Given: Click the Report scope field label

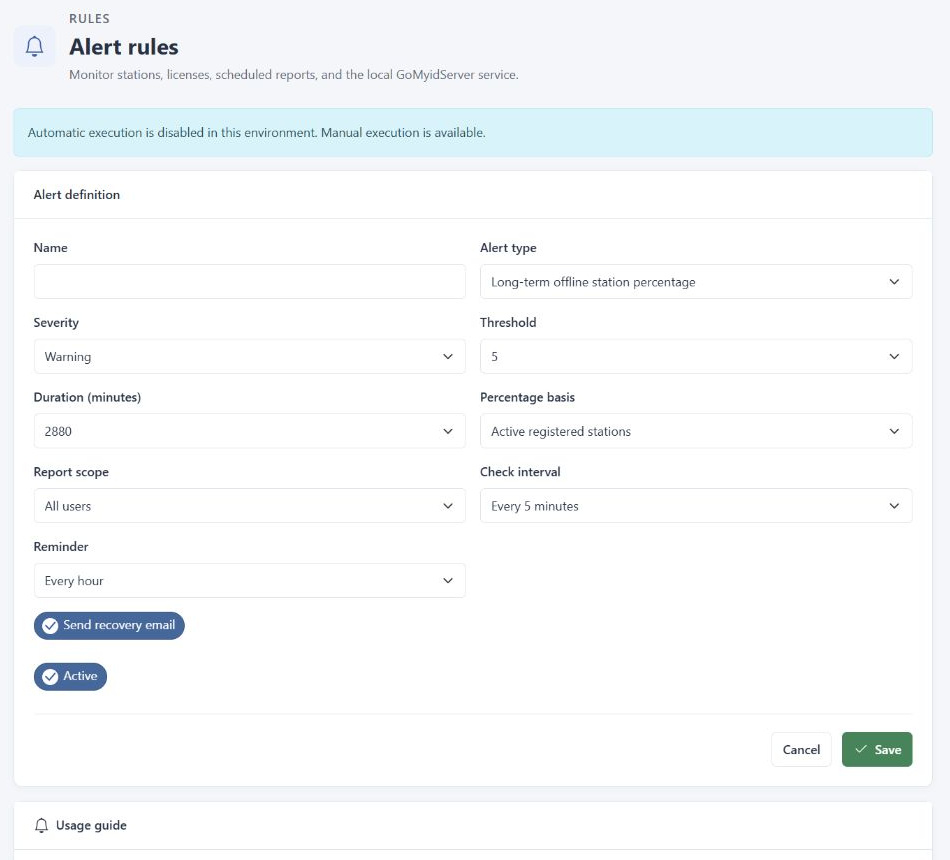Looking at the screenshot, I should coord(71,472).
